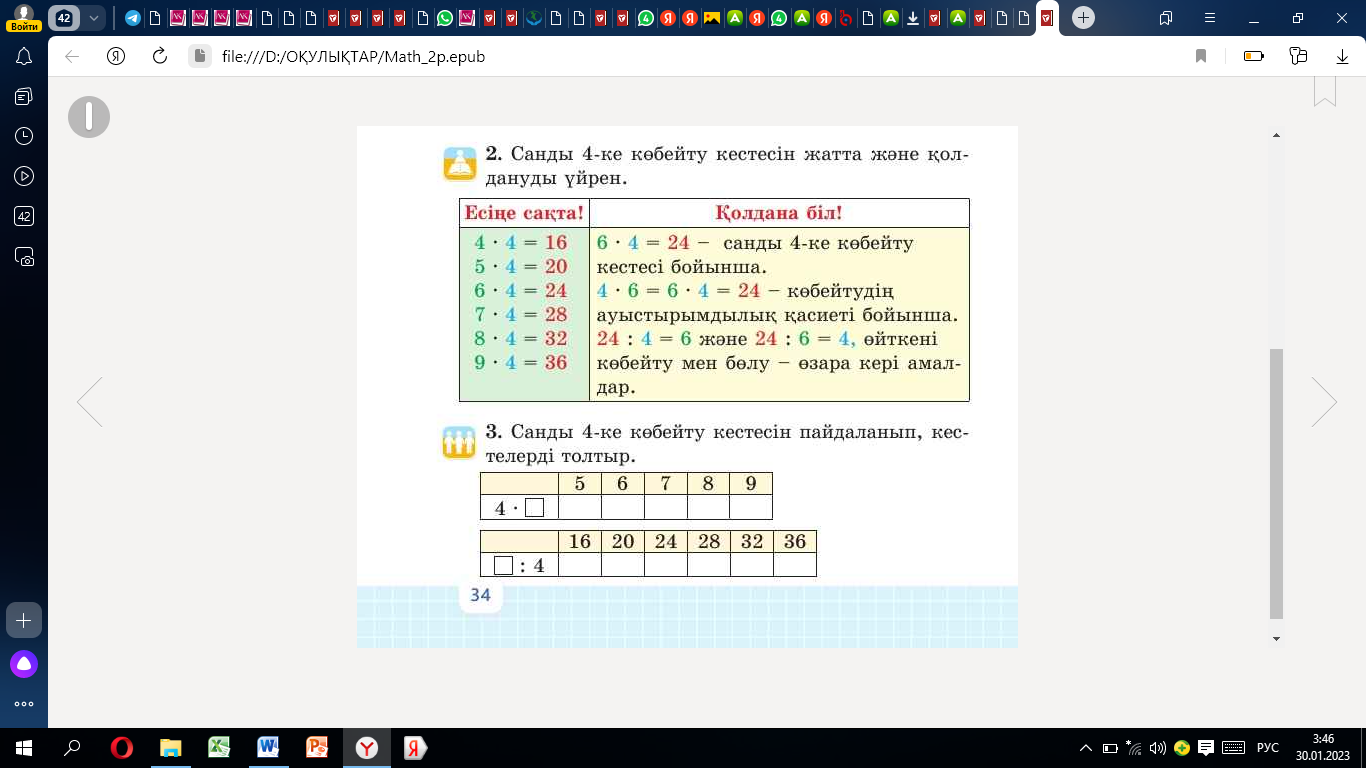Image resolution: width=1366 pixels, height=768 pixels.
Task: Open the notes icon in sidebar
Action: [24, 96]
